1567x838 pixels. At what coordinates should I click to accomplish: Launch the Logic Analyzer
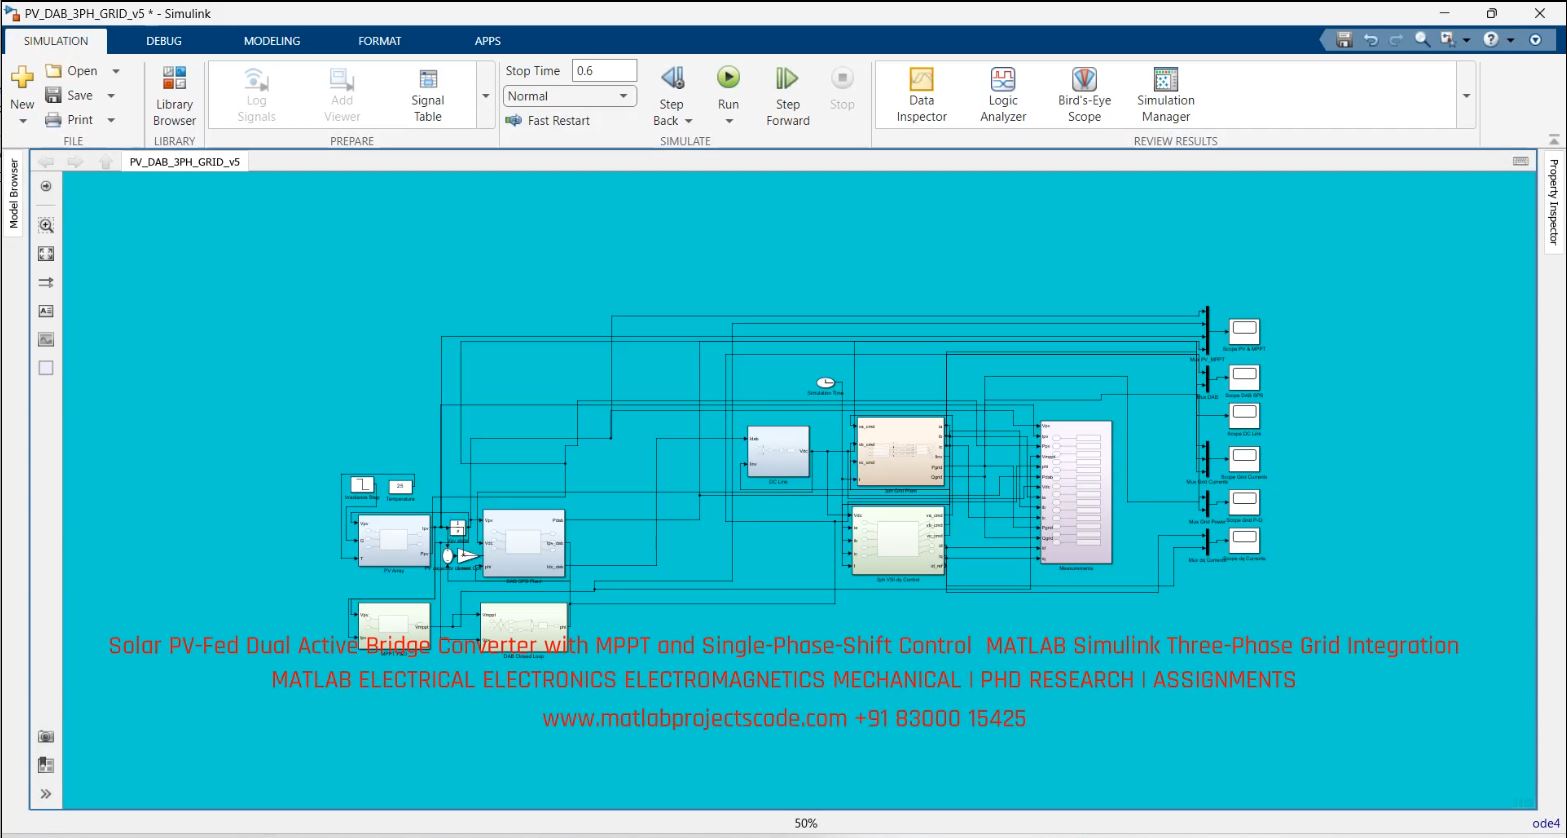click(x=1003, y=95)
